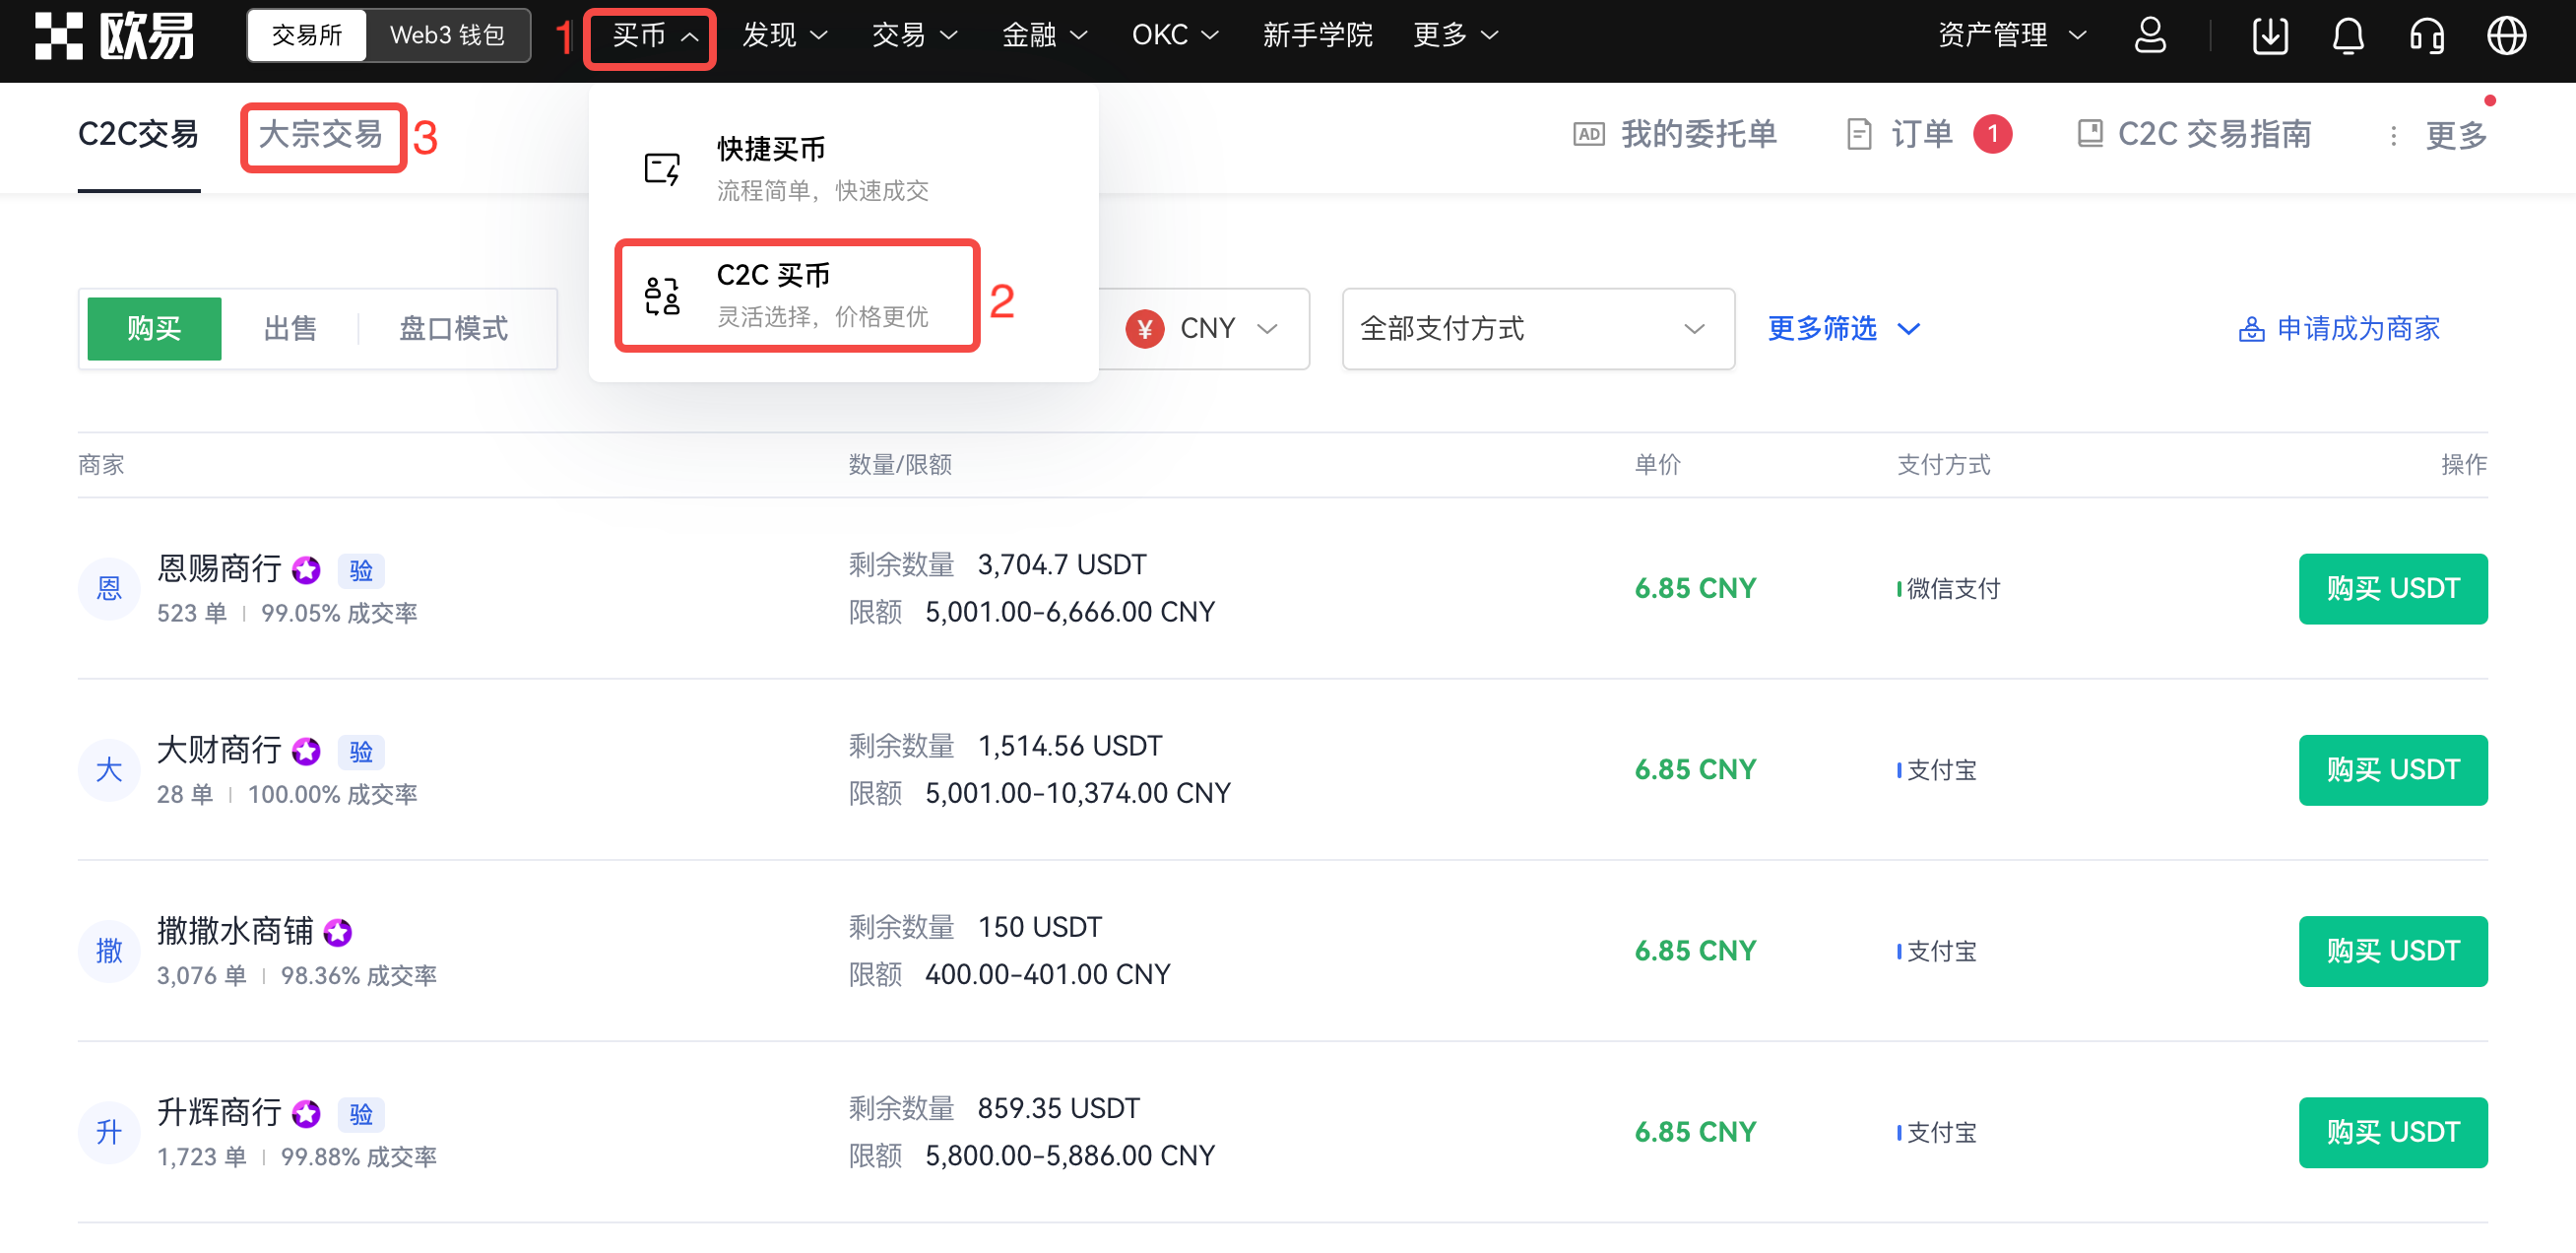
Task: Click the 恩 merchant avatar
Action: (x=109, y=588)
